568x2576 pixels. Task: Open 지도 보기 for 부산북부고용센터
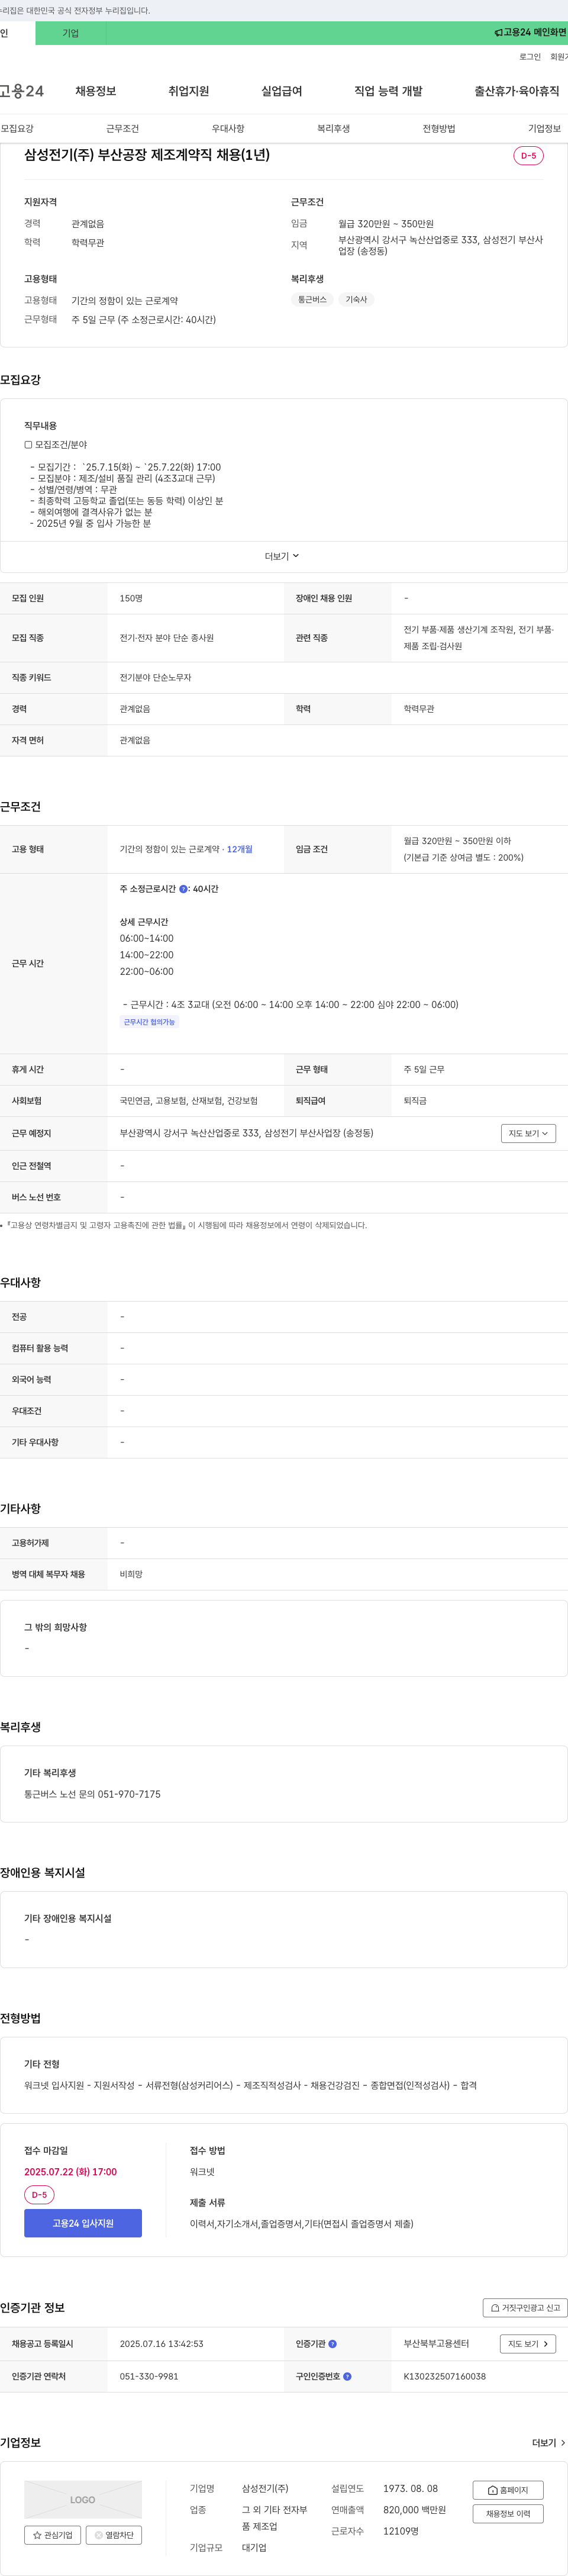(x=528, y=2344)
